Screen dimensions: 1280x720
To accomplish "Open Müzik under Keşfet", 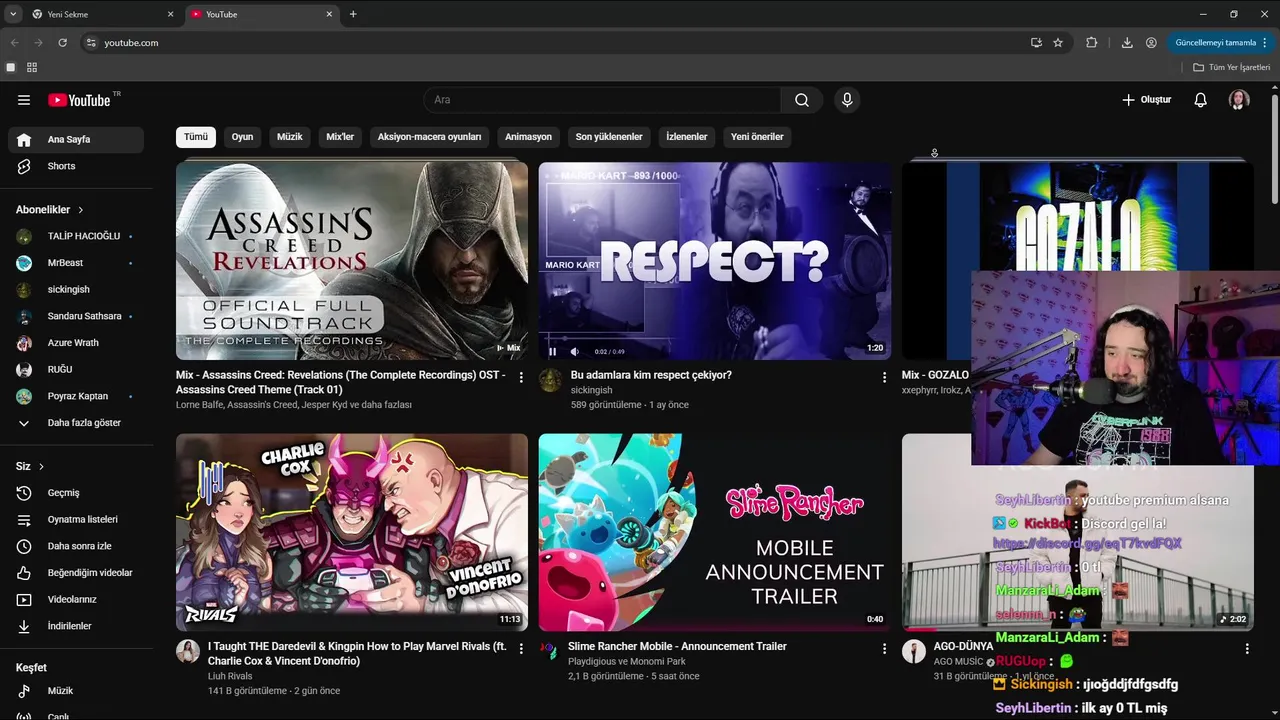I will [76, 691].
